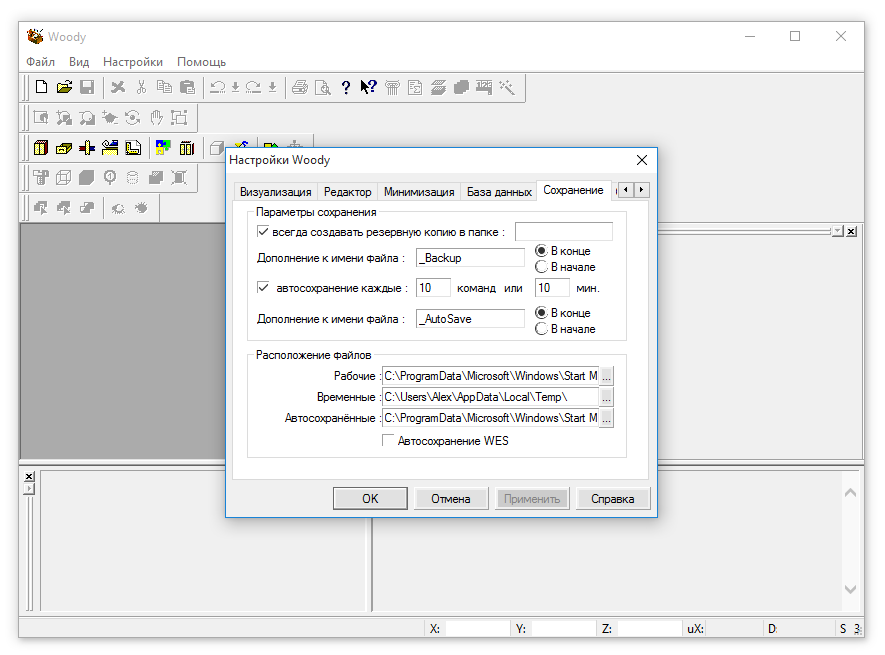Viewport: 885px width, 655px height.
Task: Create a new file from toolbar
Action: pos(41,87)
